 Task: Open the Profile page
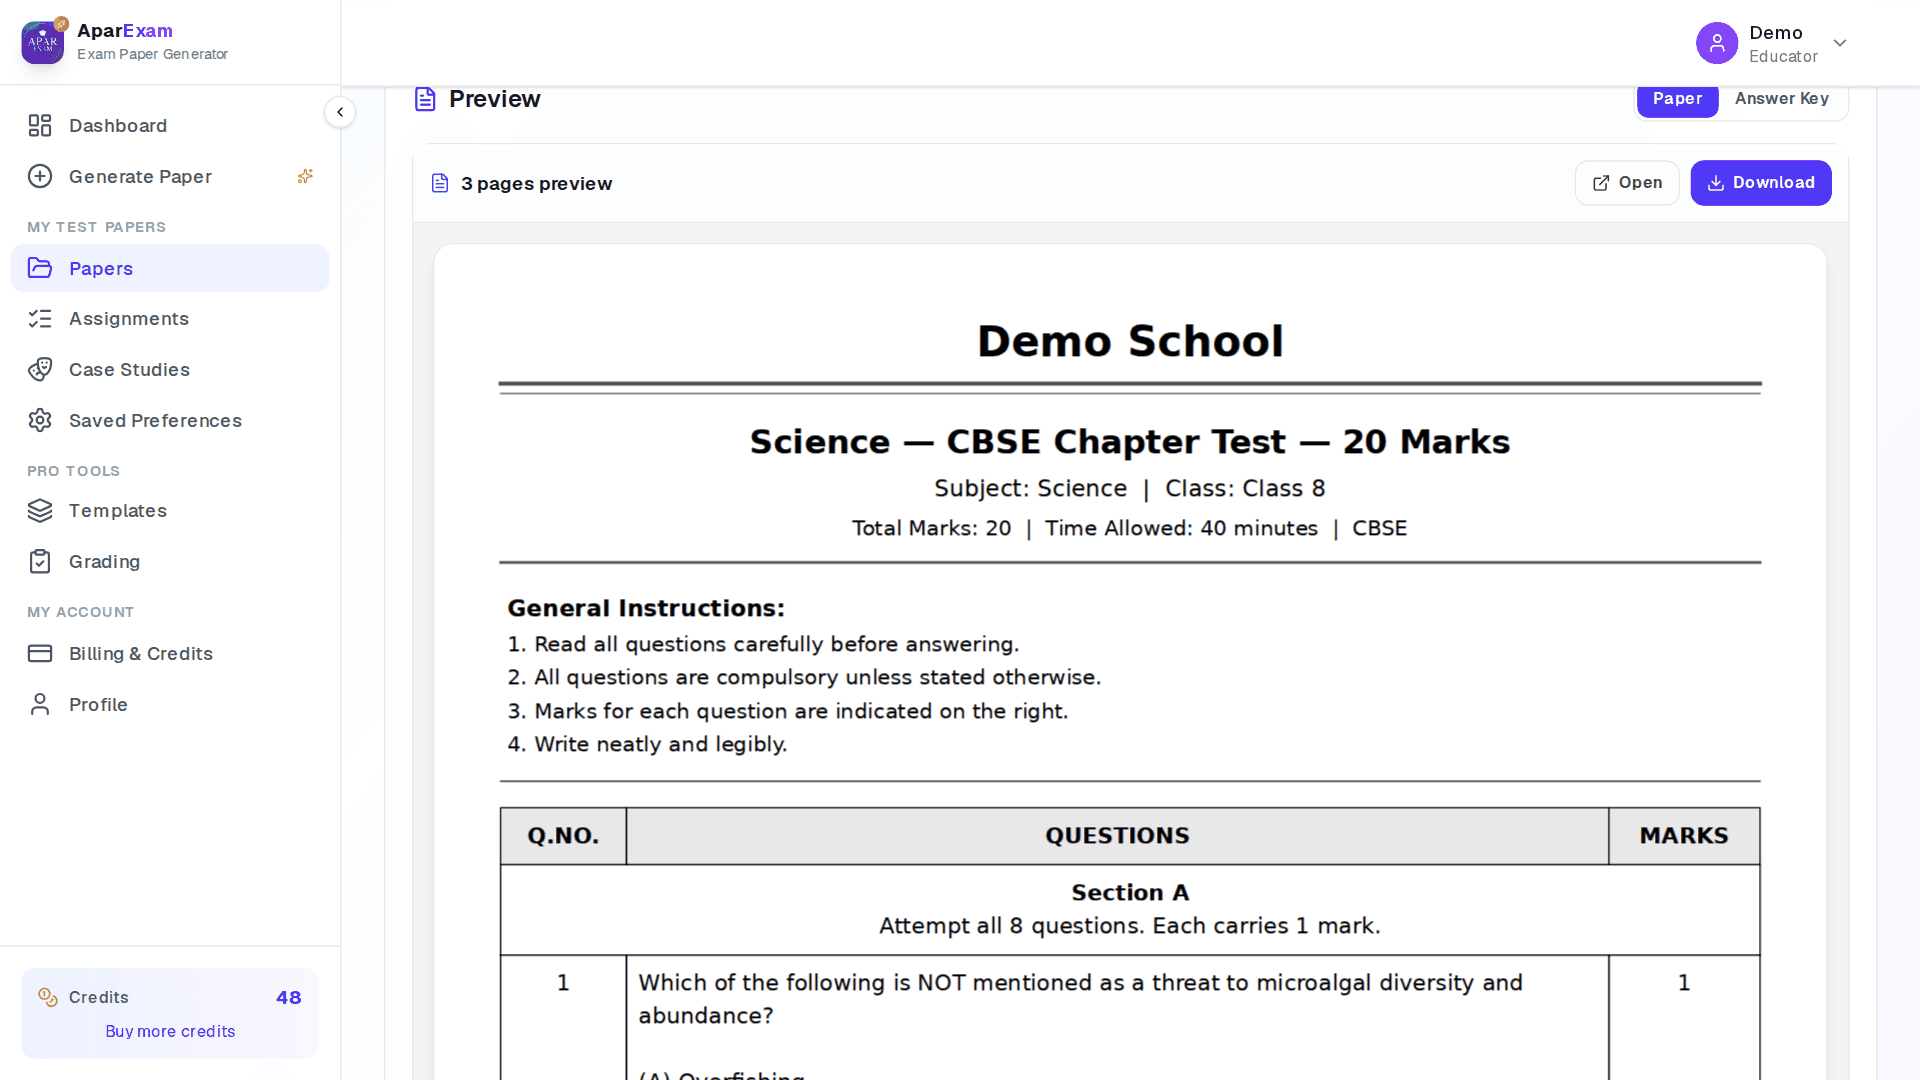point(170,705)
